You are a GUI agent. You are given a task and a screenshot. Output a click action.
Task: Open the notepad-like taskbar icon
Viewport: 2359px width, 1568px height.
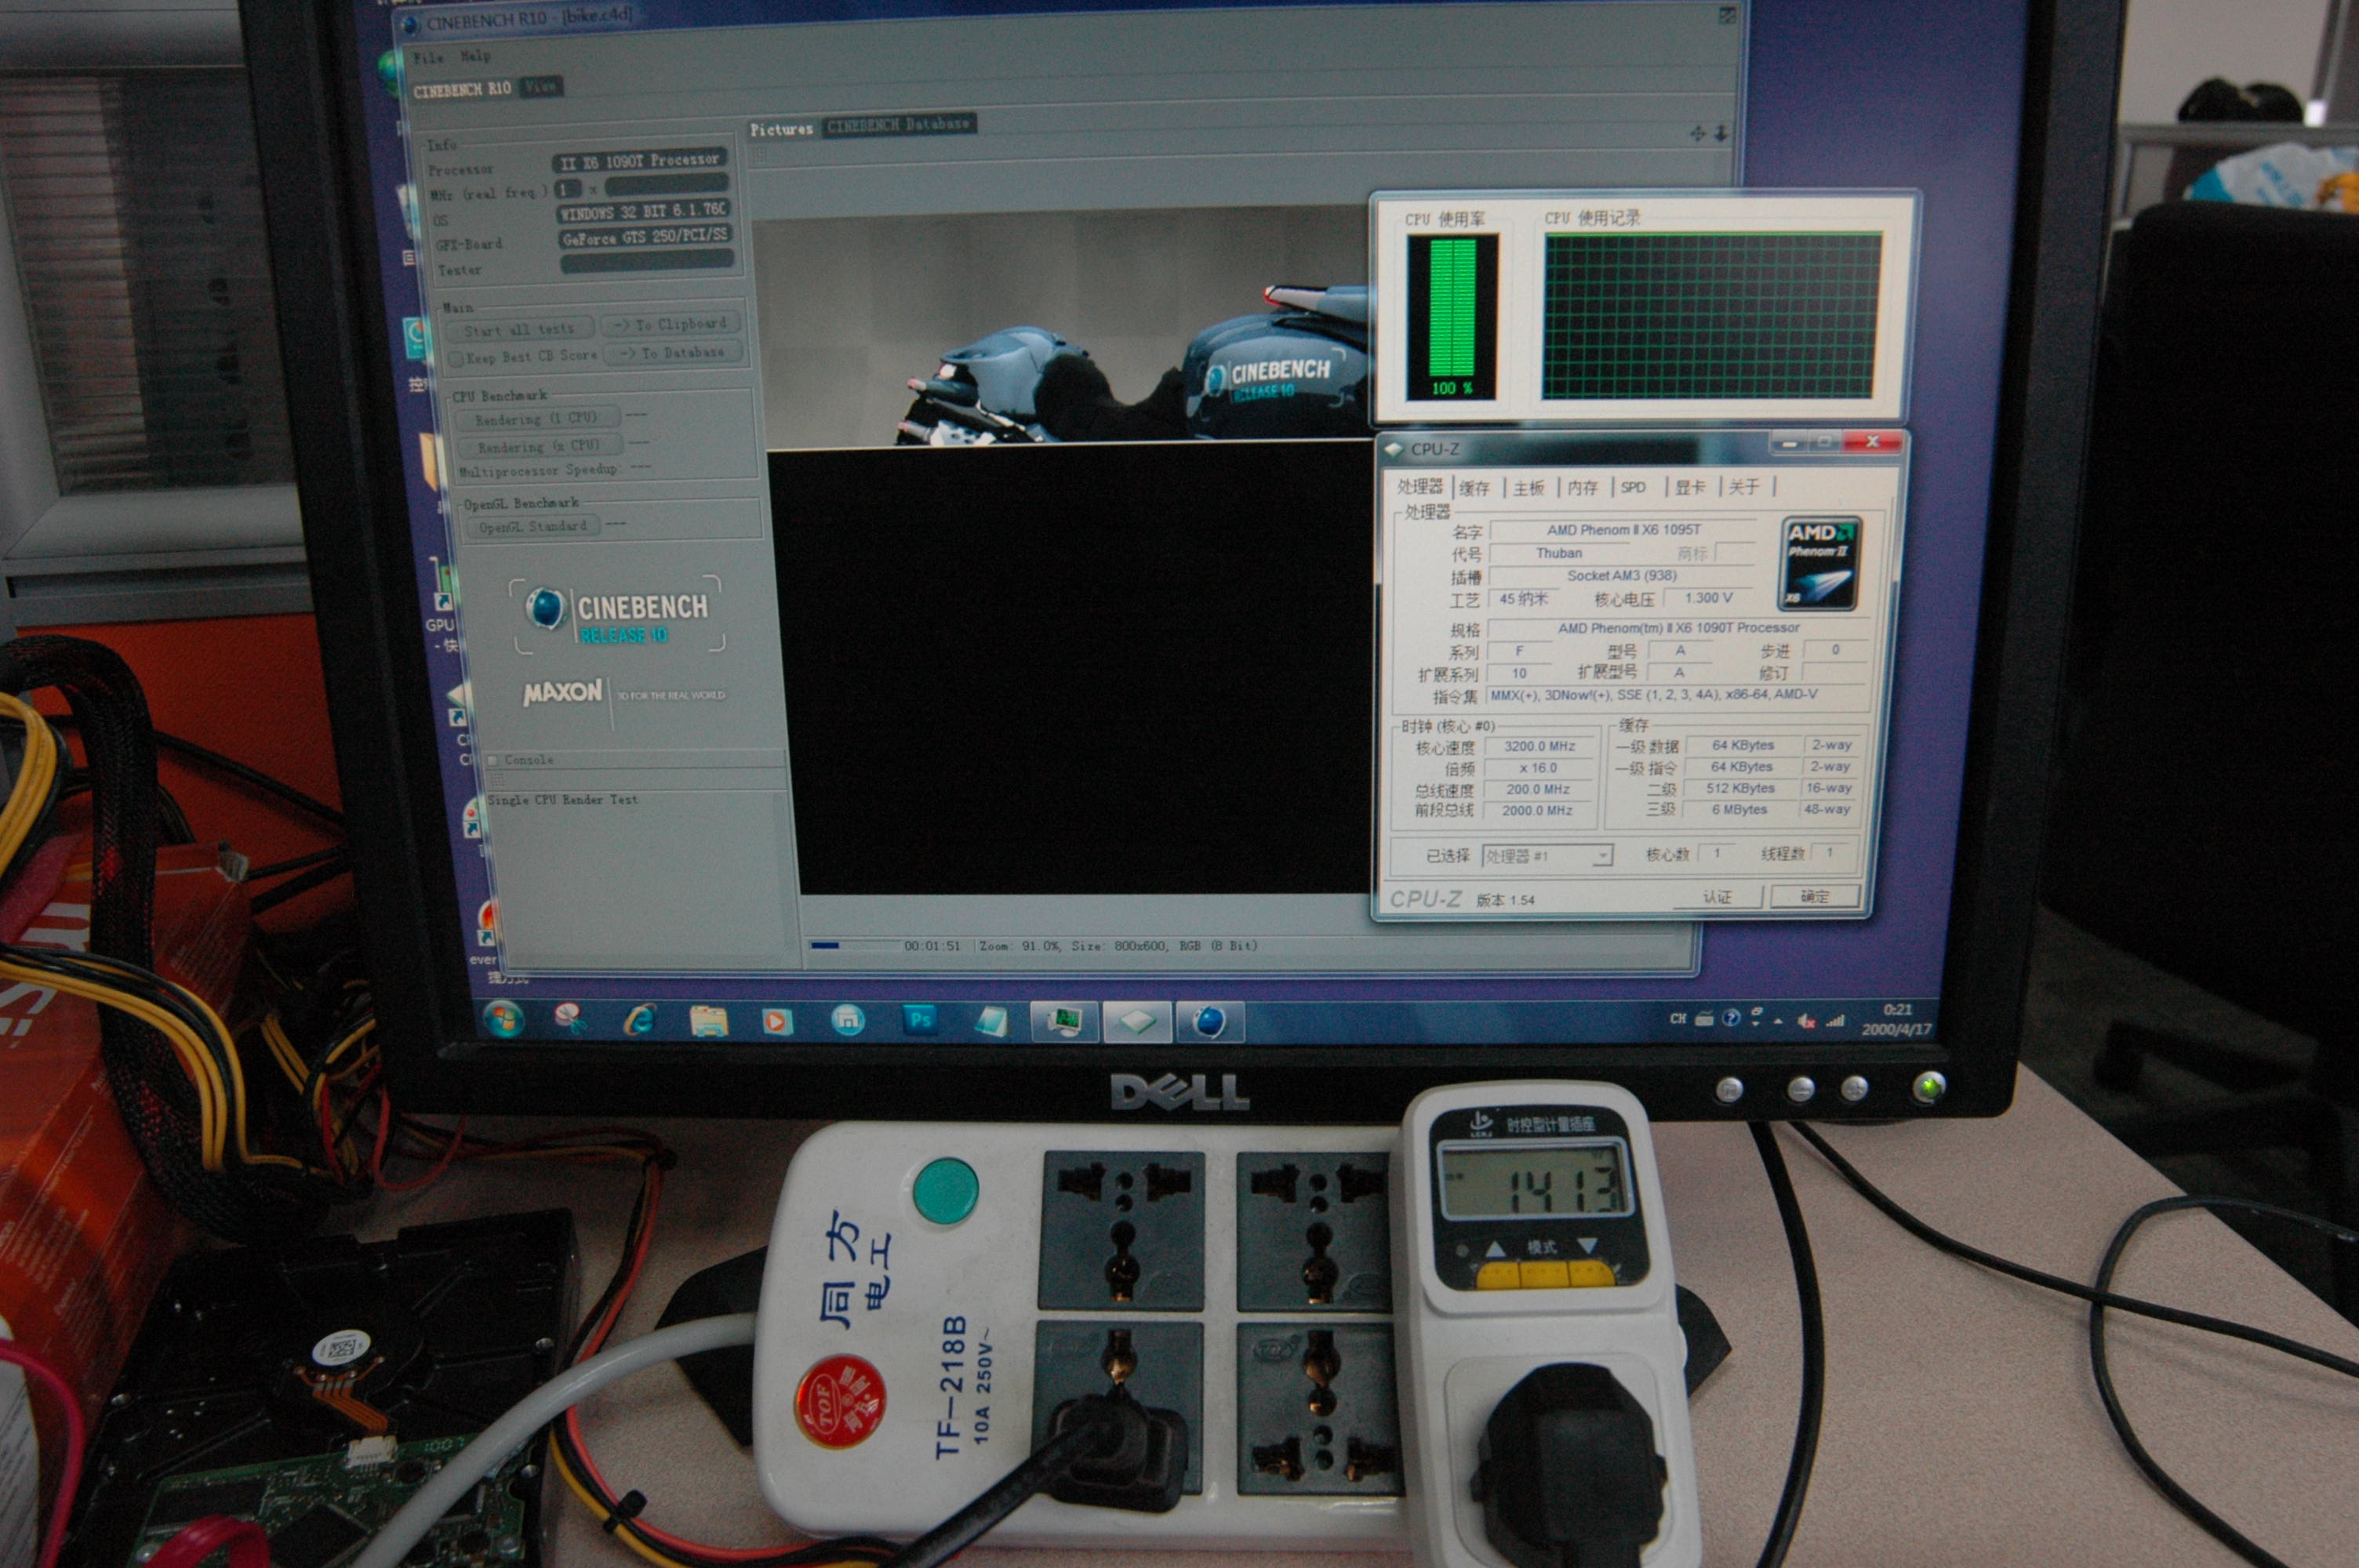click(991, 1021)
